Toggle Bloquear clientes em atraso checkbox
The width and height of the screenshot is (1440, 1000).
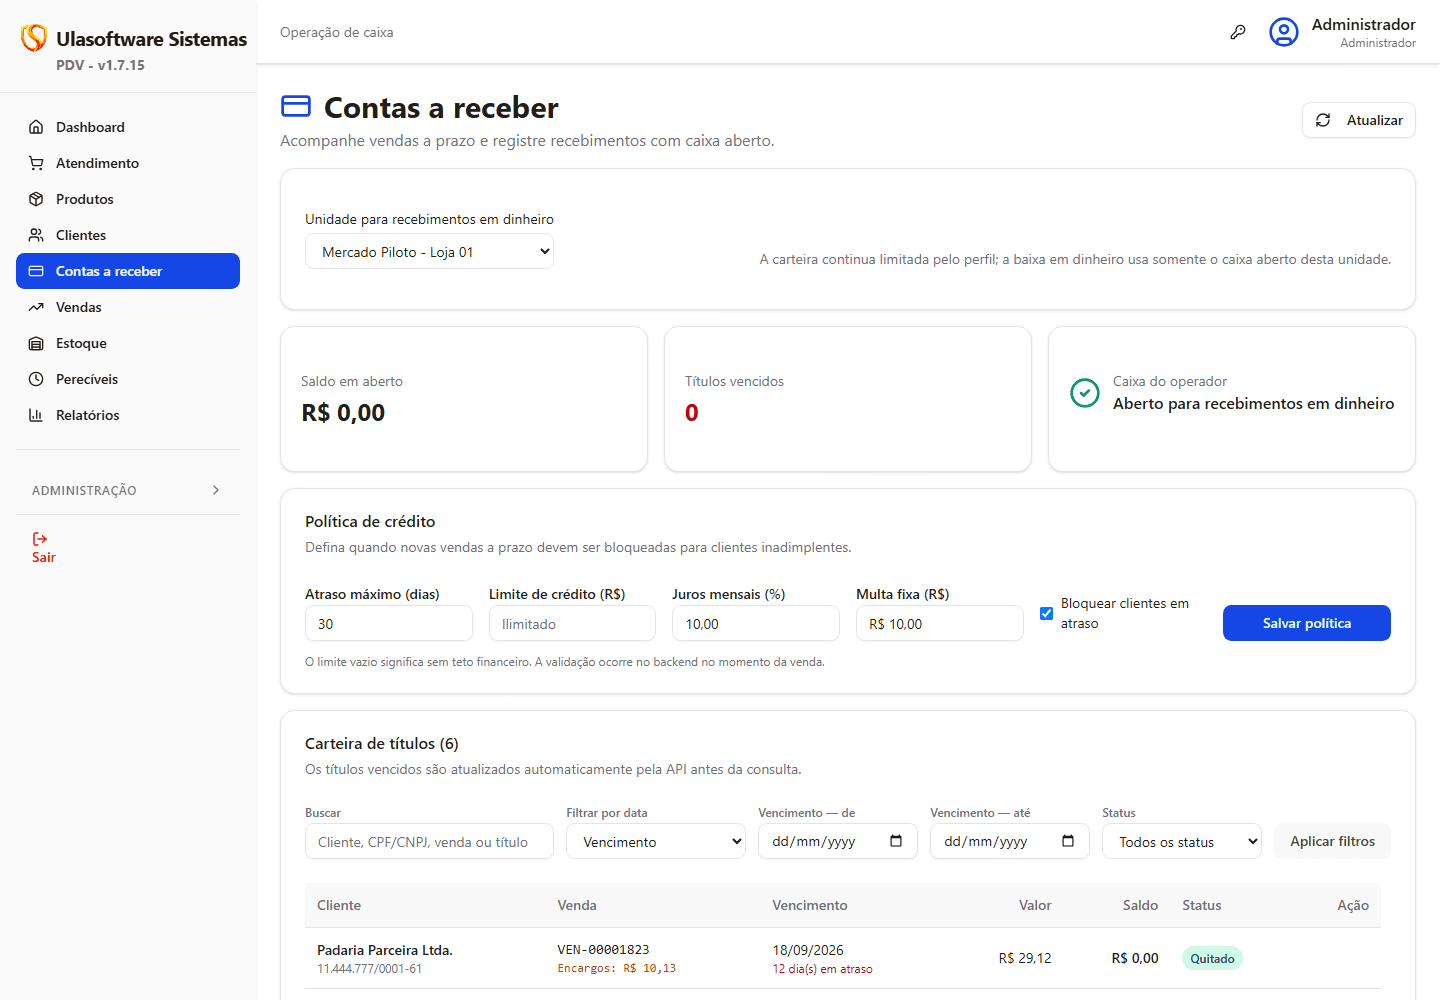coord(1046,613)
